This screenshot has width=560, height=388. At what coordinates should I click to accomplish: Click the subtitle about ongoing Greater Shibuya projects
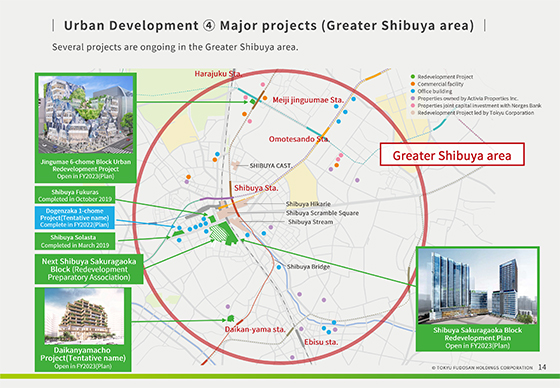(x=175, y=47)
